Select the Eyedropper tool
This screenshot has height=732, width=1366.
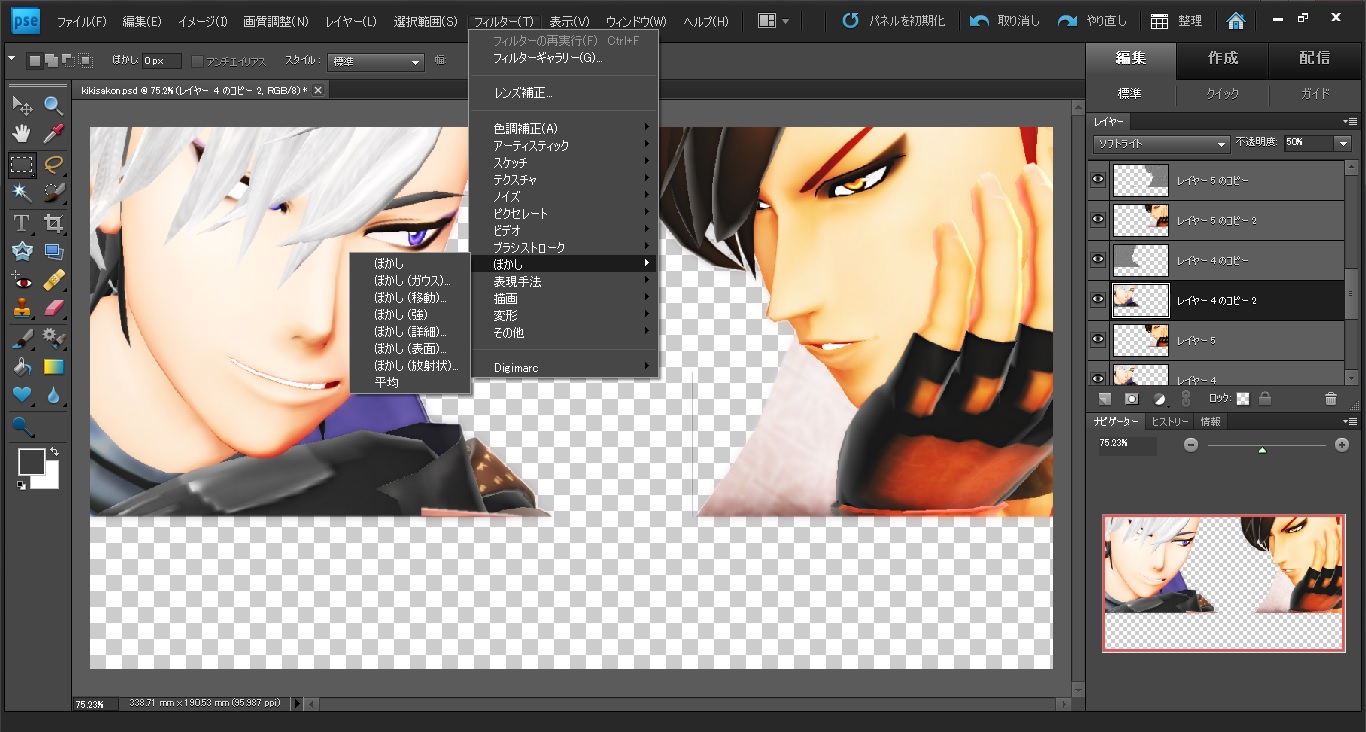[54, 133]
